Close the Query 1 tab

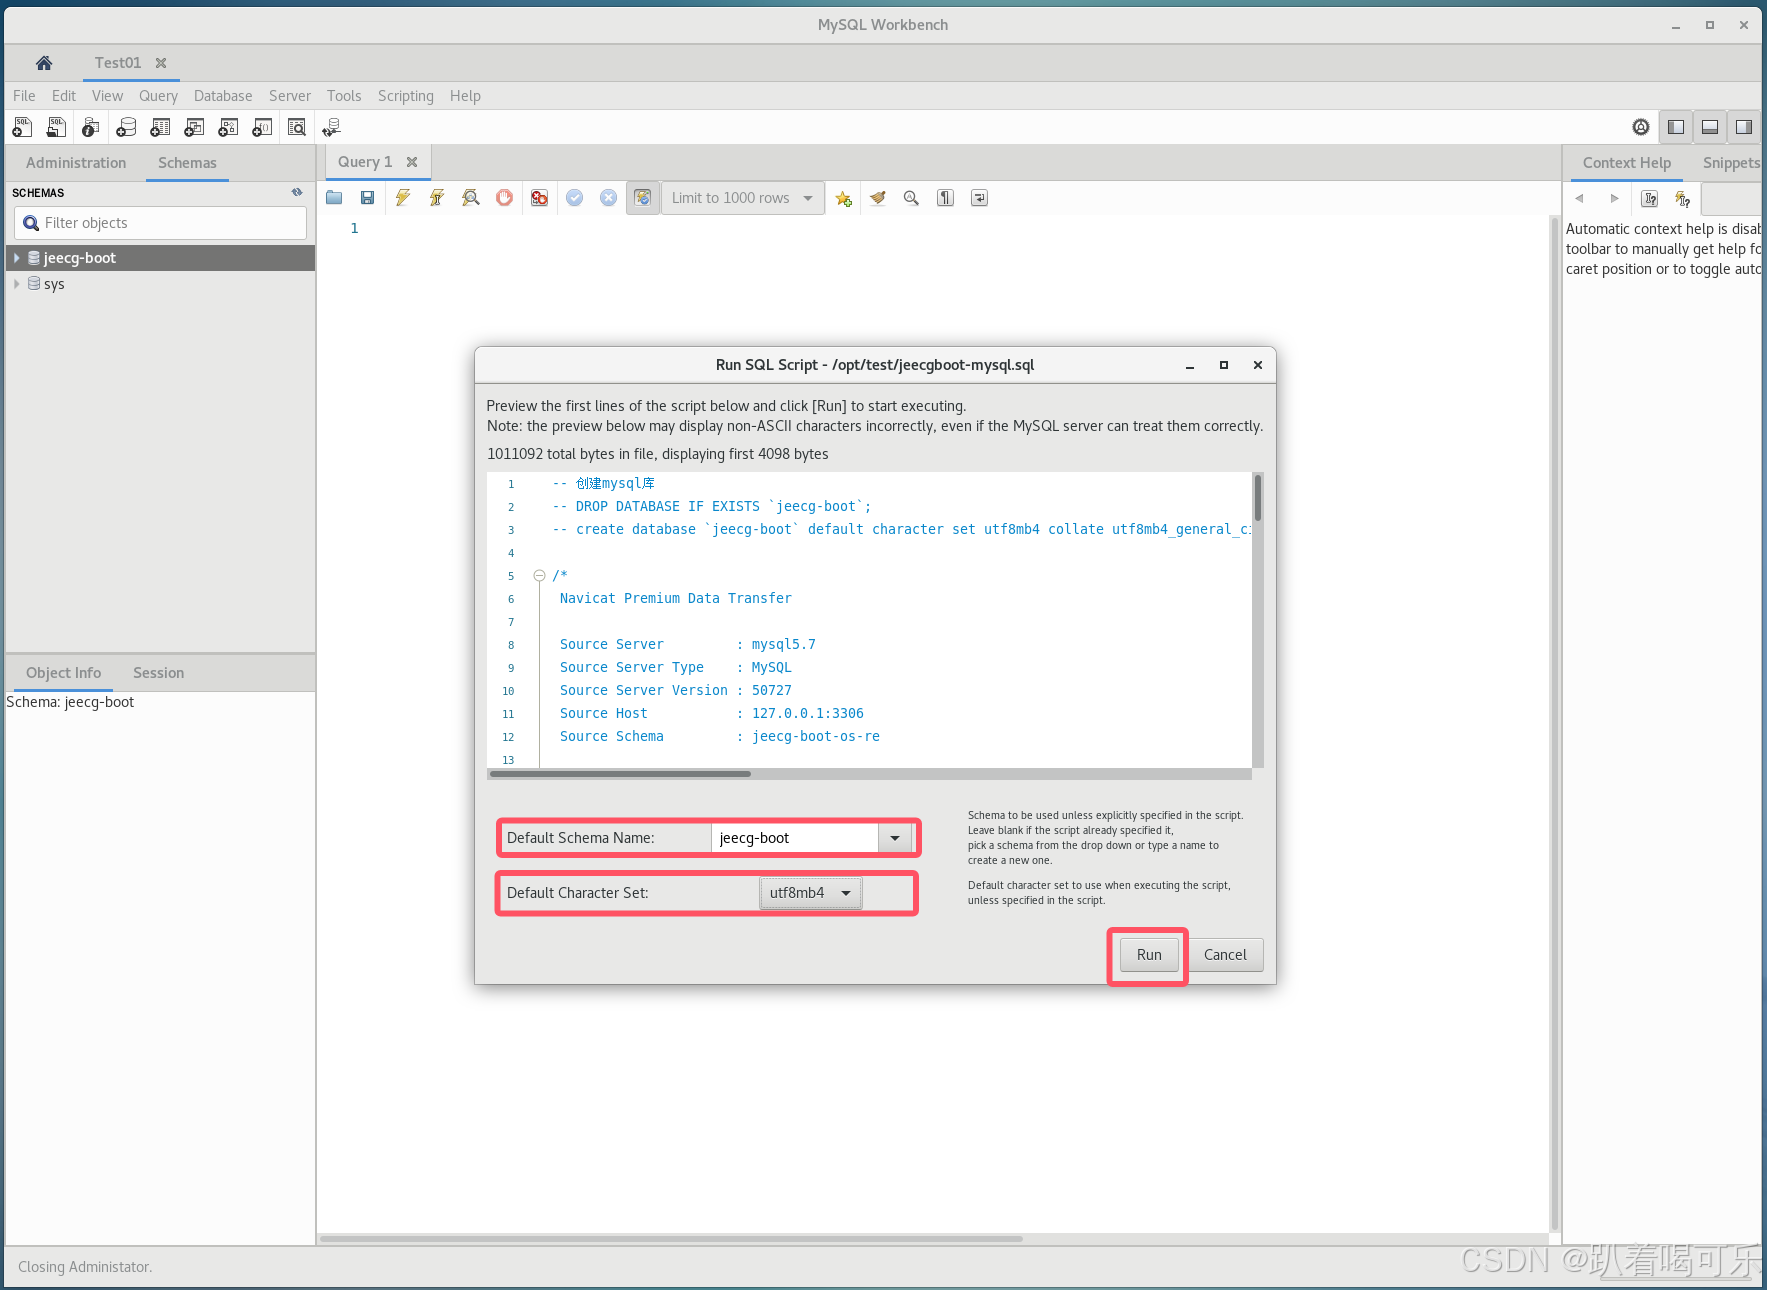coord(412,162)
